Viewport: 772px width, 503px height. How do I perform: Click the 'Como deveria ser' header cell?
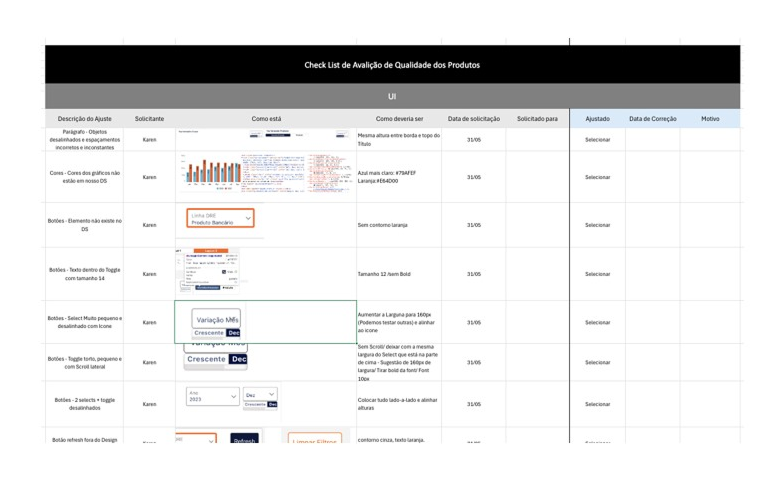pos(399,119)
